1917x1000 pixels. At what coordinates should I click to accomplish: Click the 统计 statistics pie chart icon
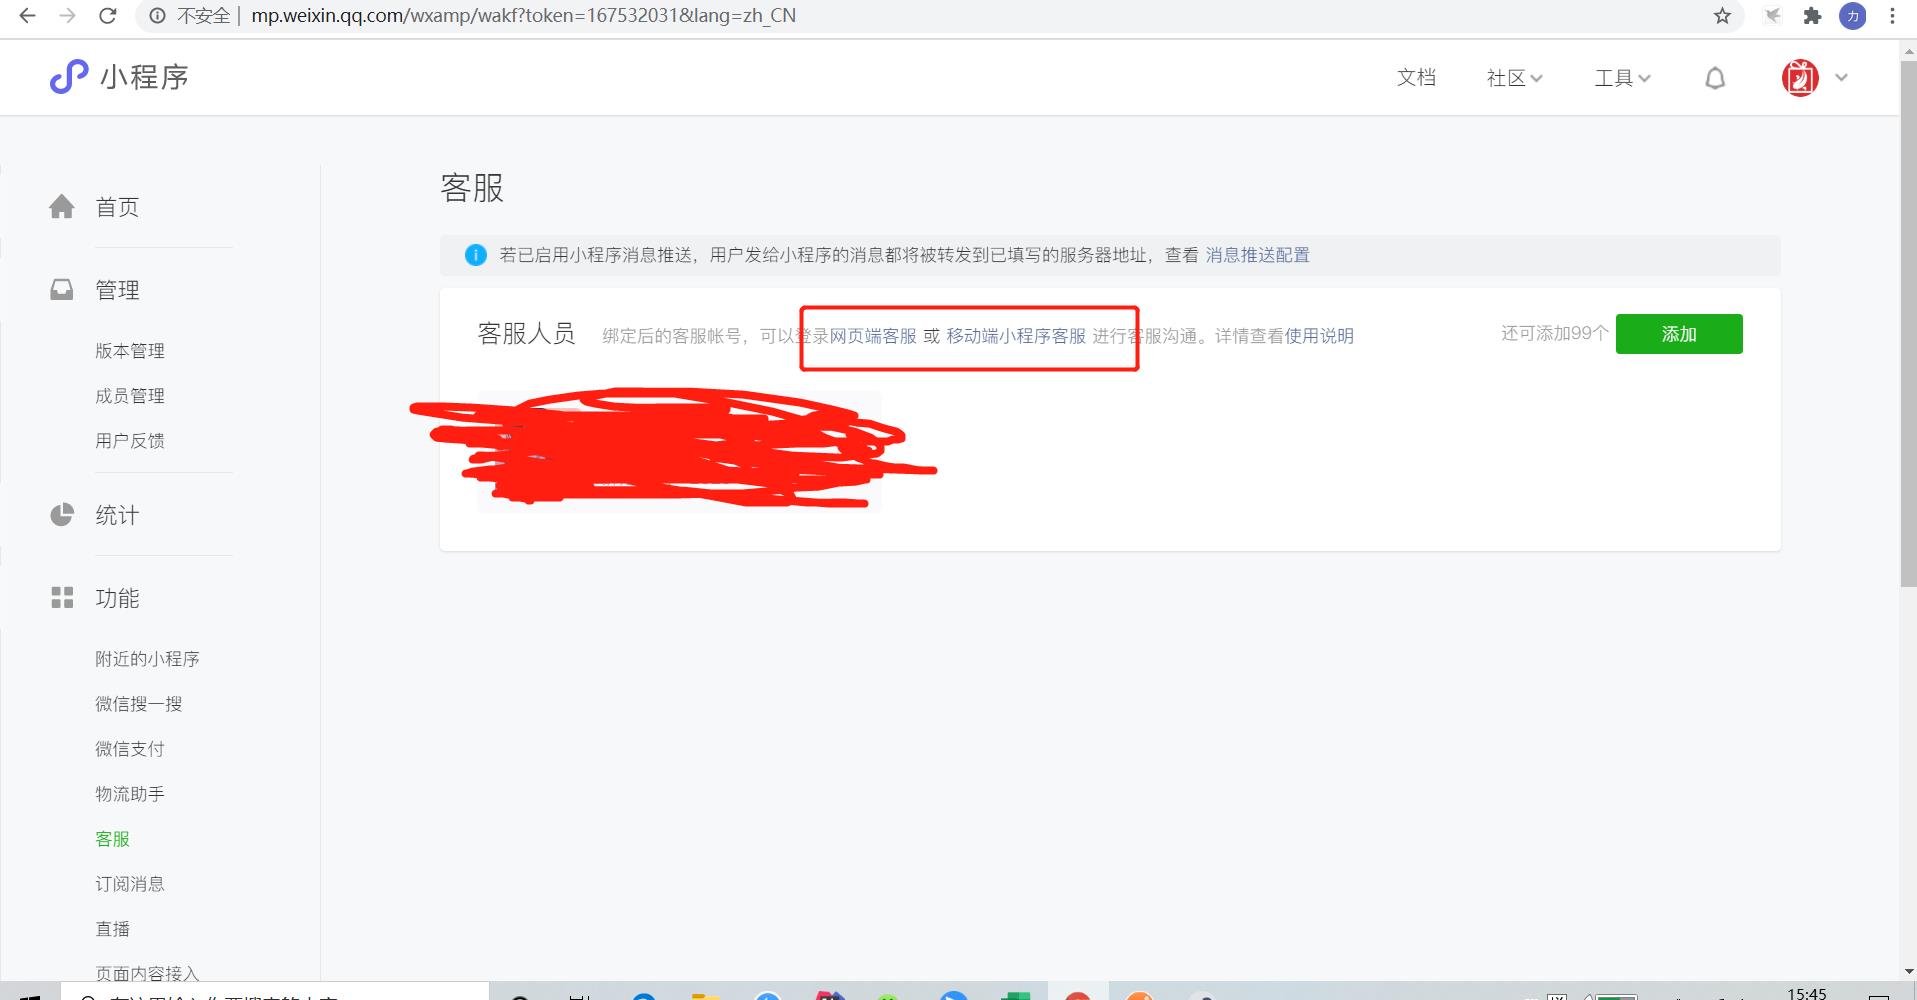pyautogui.click(x=62, y=515)
